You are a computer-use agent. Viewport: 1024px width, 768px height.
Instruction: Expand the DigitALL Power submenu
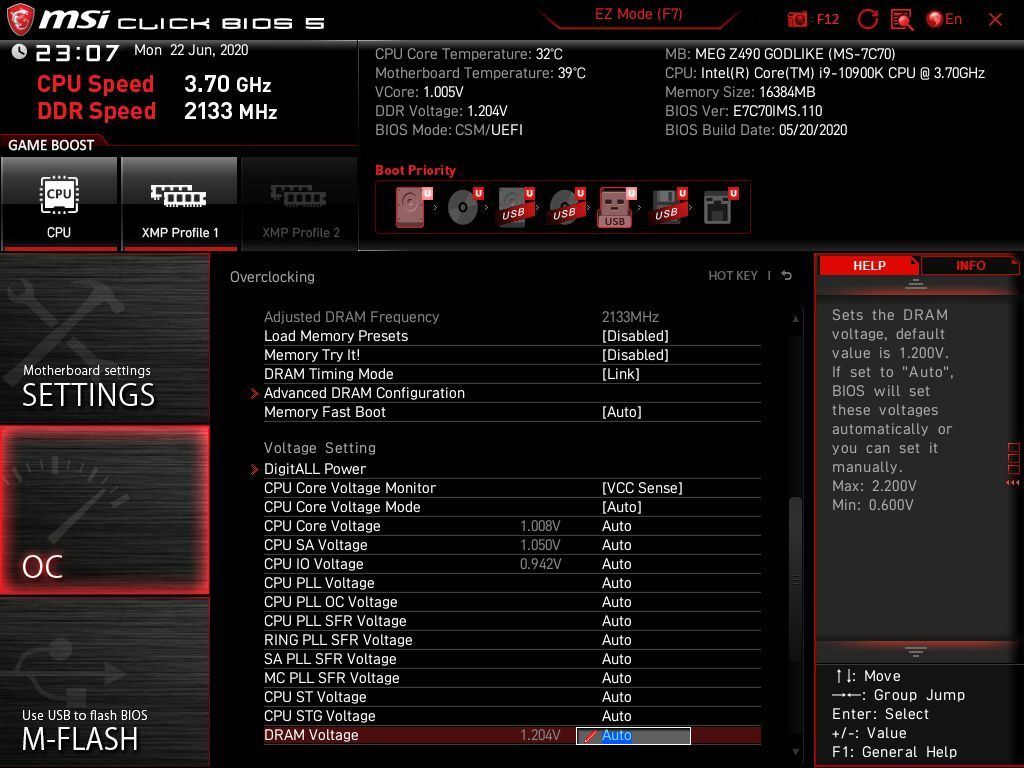click(512, 468)
